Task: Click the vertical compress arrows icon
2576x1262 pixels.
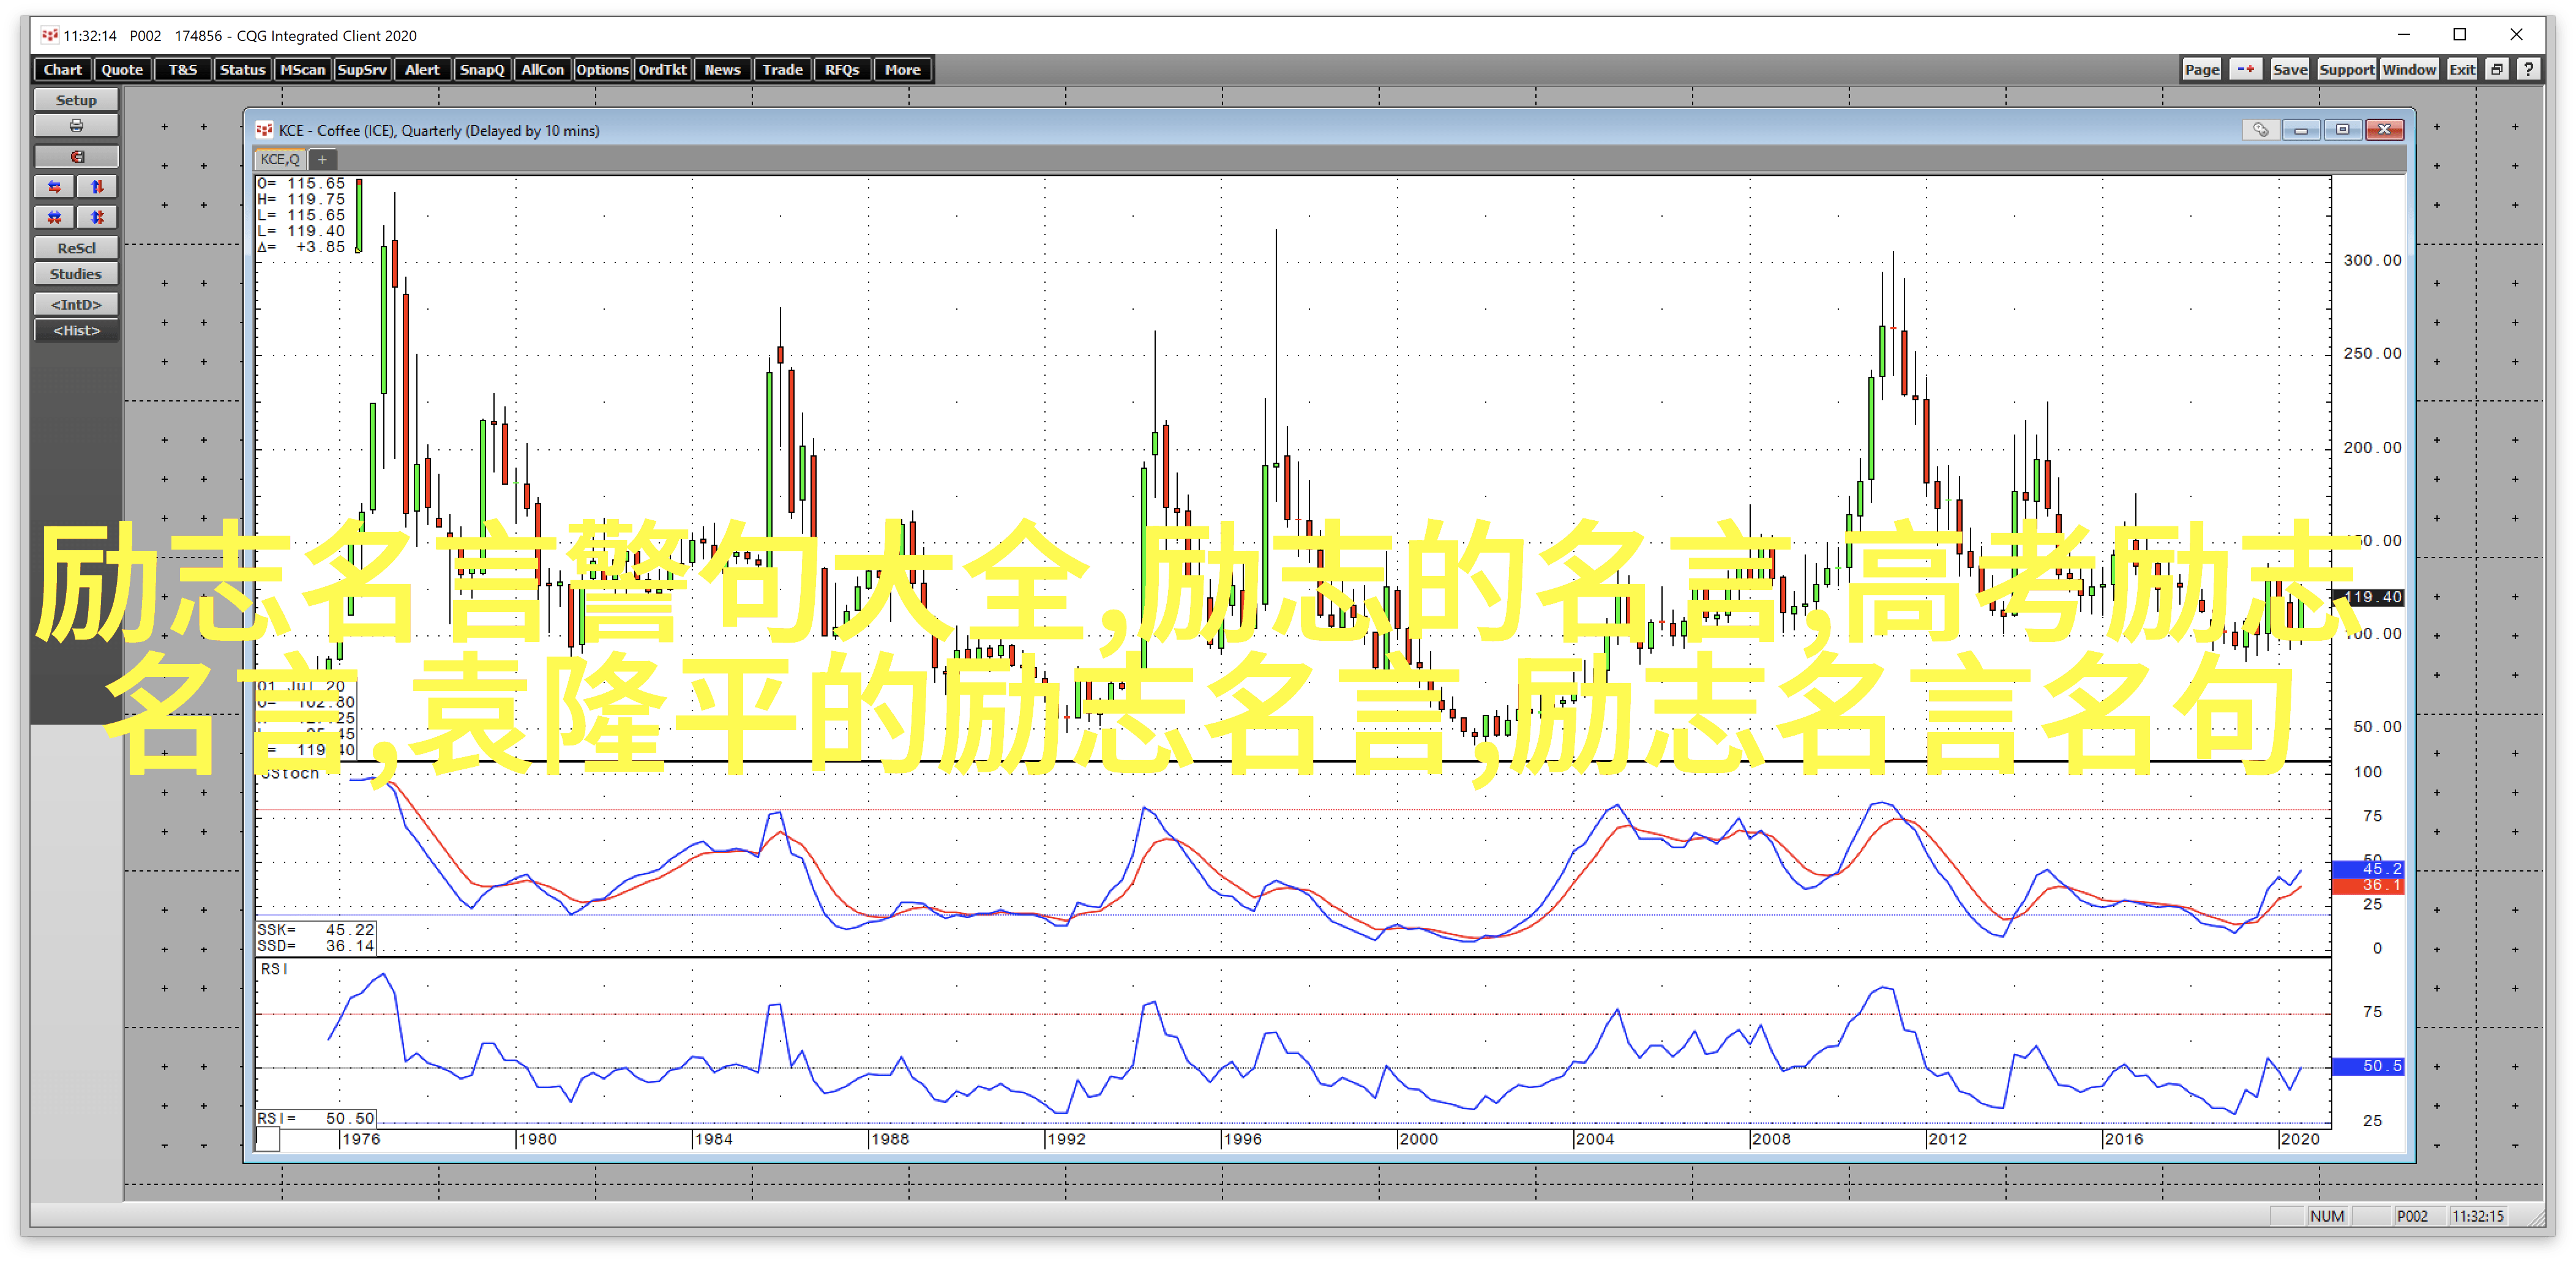Action: click(97, 217)
